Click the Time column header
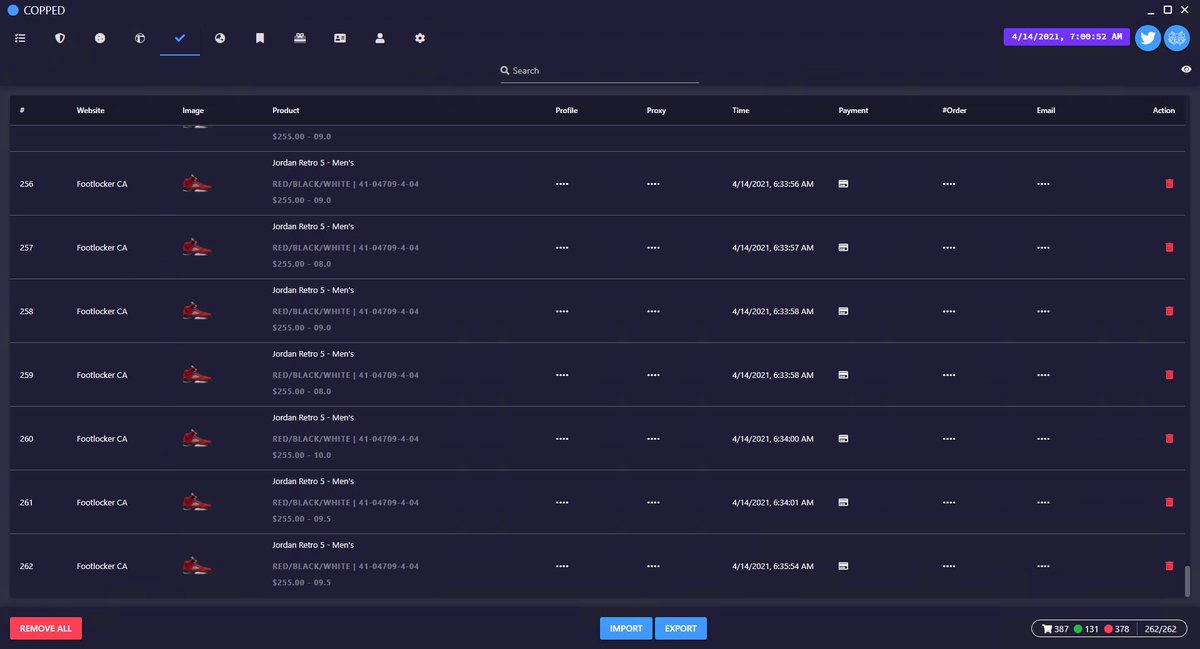This screenshot has width=1200, height=649. coord(741,110)
